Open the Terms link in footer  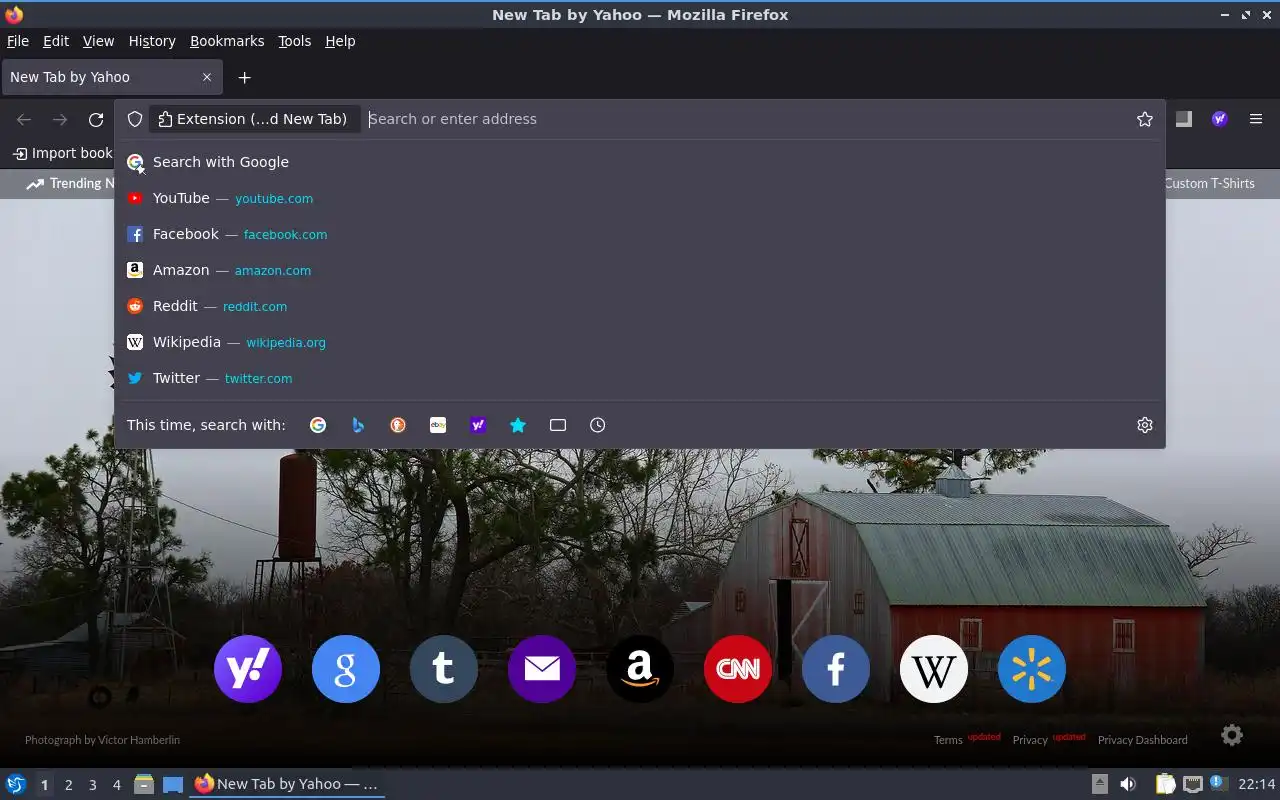948,740
